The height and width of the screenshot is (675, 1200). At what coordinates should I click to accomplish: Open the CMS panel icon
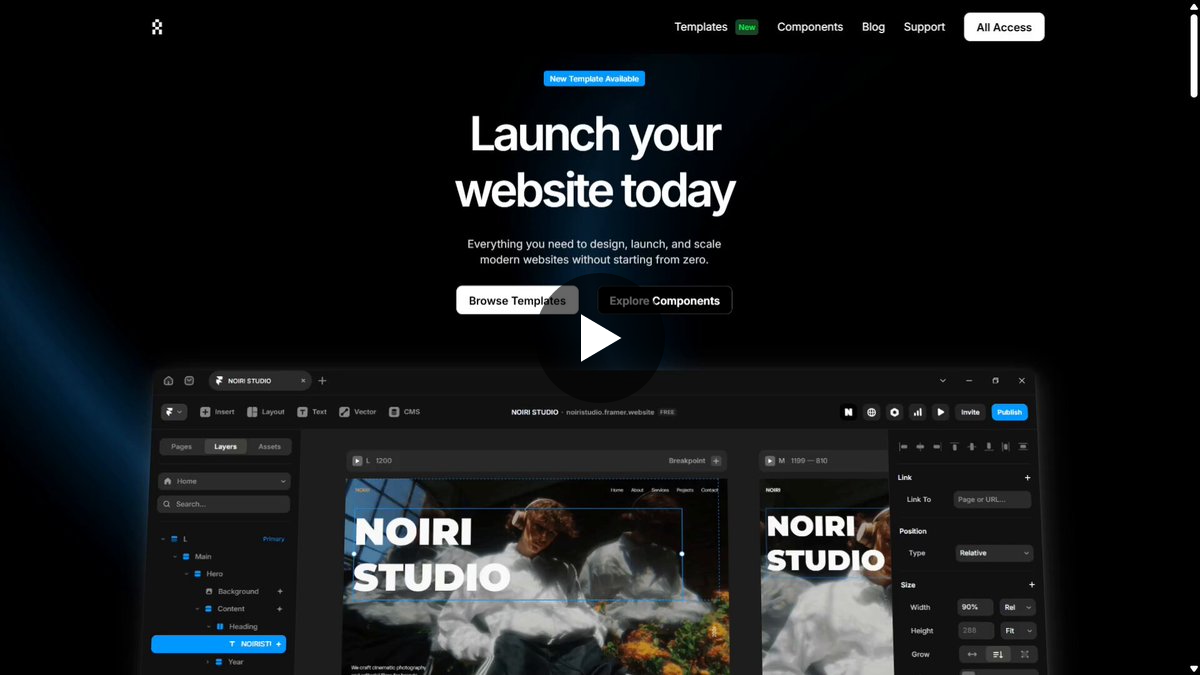pos(394,412)
